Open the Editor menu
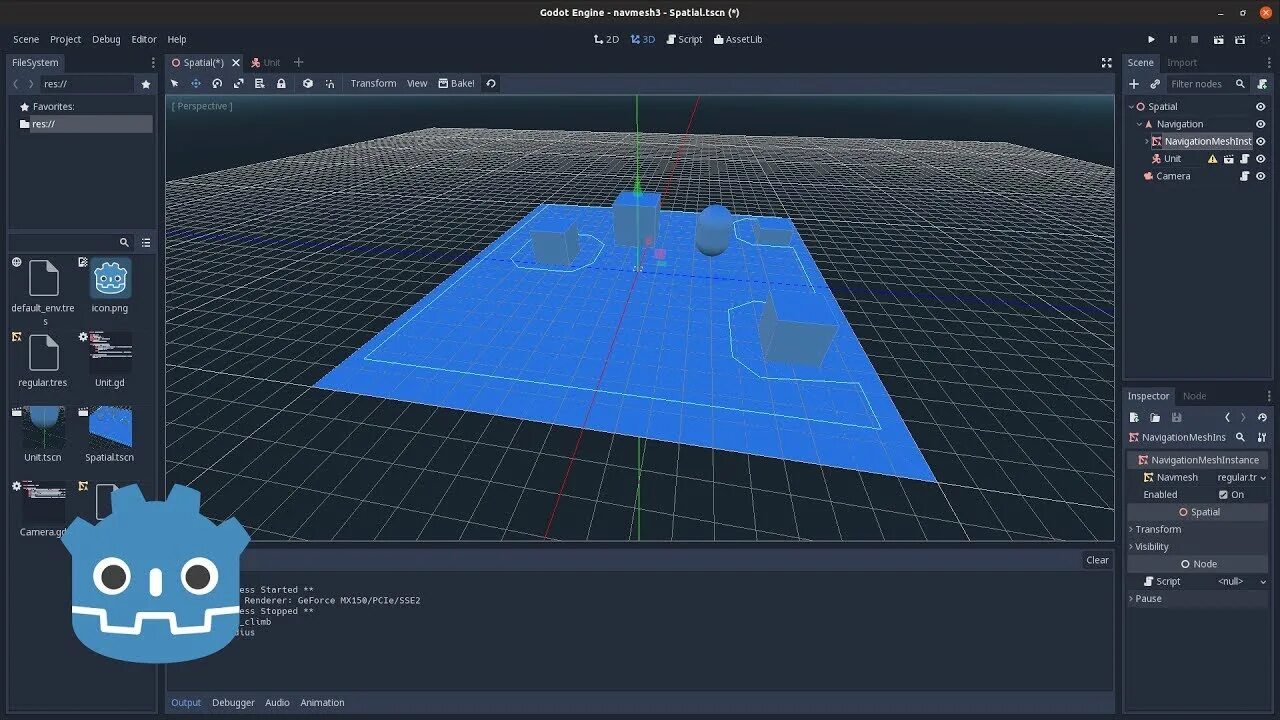The image size is (1280, 720). pyautogui.click(x=144, y=39)
